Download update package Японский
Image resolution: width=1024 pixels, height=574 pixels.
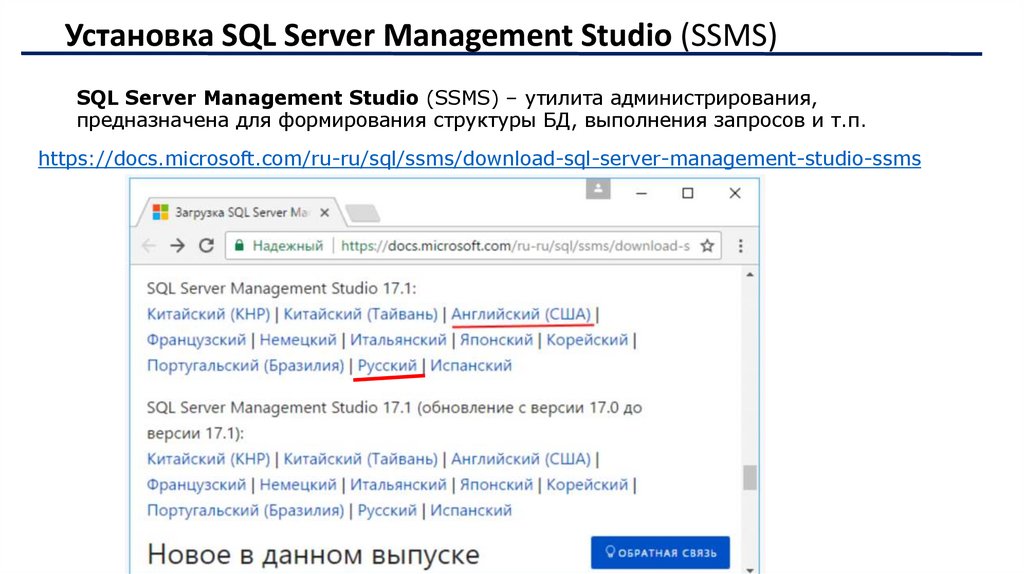tap(496, 485)
